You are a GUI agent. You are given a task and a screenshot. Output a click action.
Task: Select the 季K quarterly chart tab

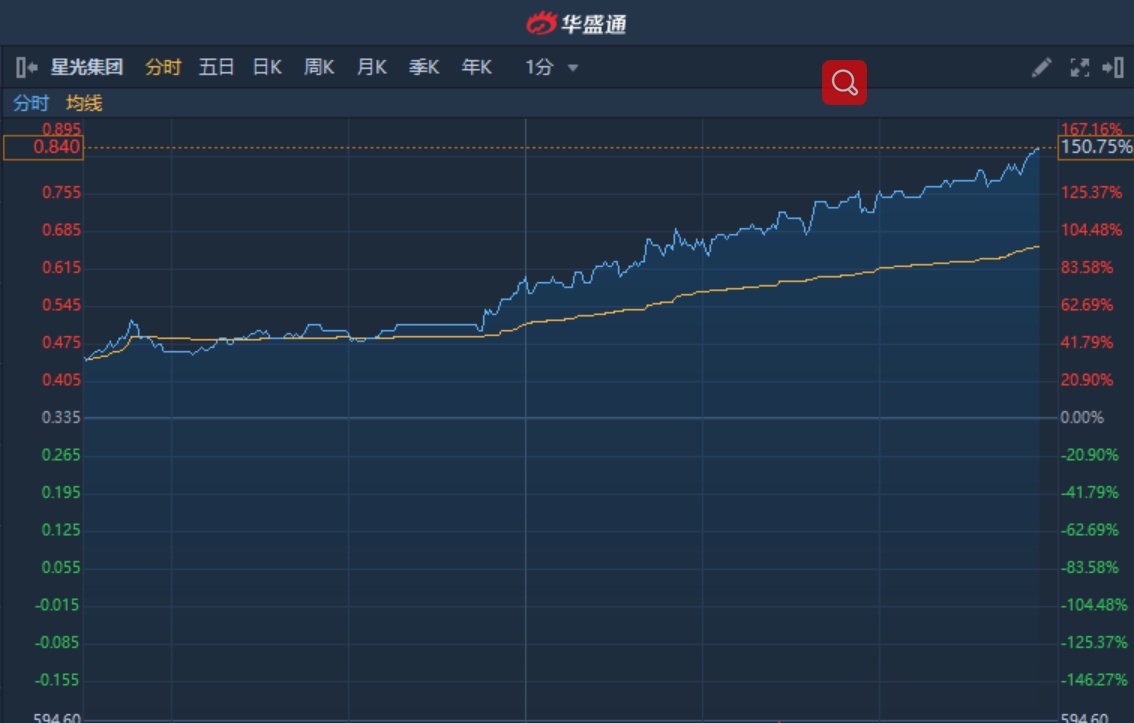pyautogui.click(x=424, y=67)
